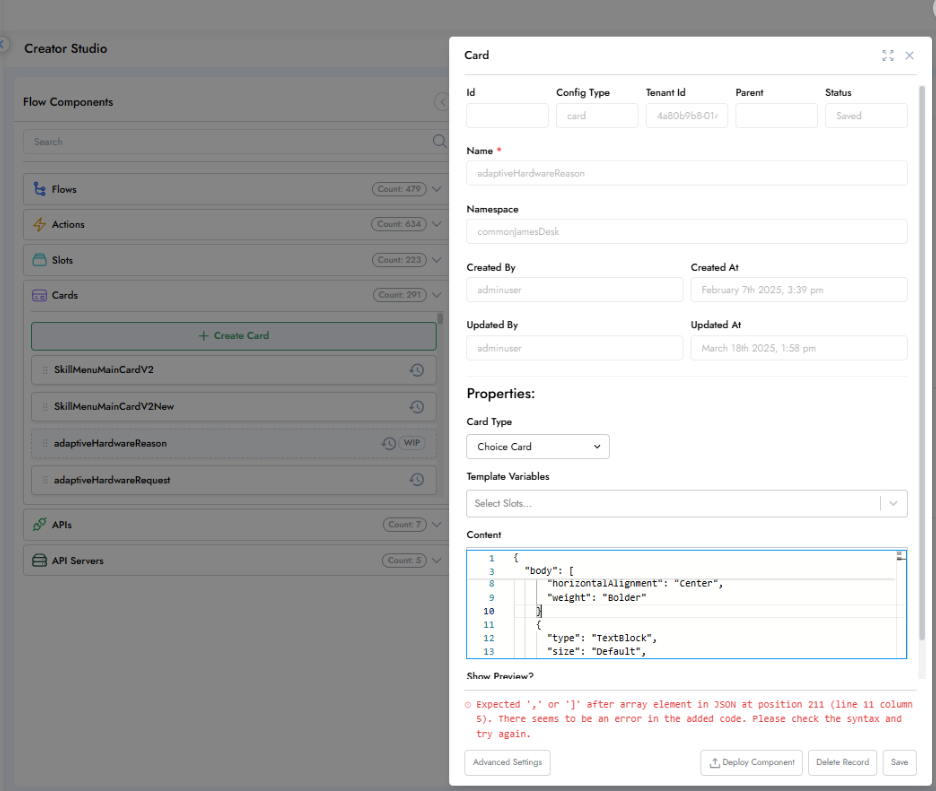
Task: Click the card Name input field
Action: tap(686, 173)
